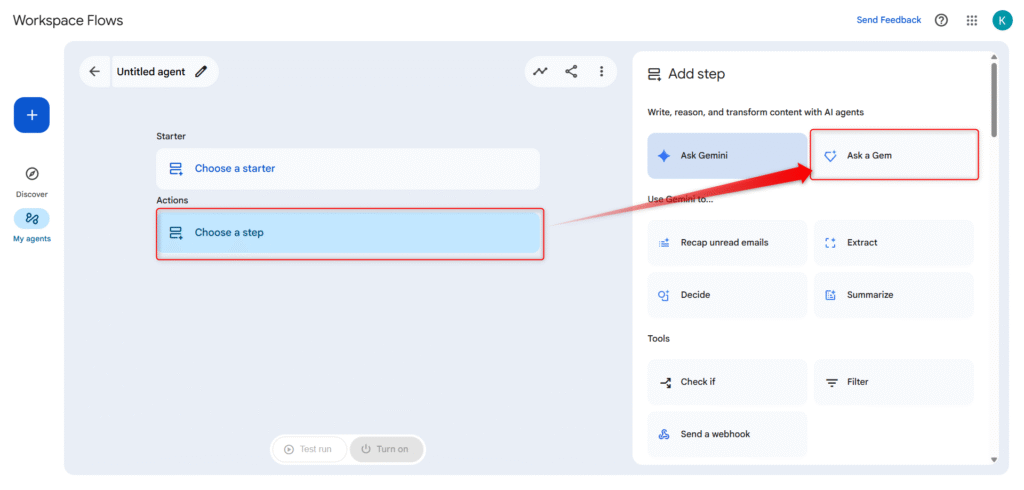
Task: Toggle the Turn on button
Action: pos(386,449)
